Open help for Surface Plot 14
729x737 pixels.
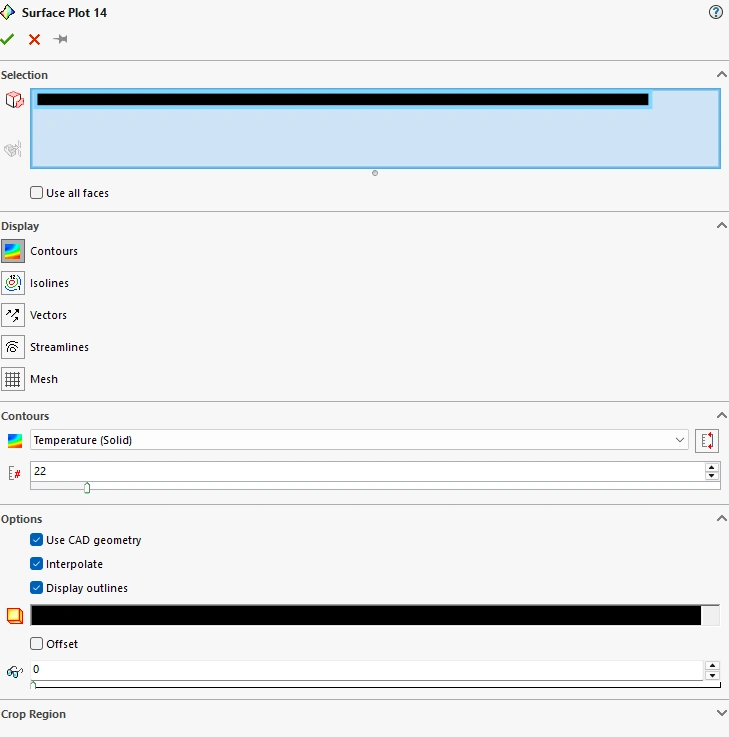(715, 12)
